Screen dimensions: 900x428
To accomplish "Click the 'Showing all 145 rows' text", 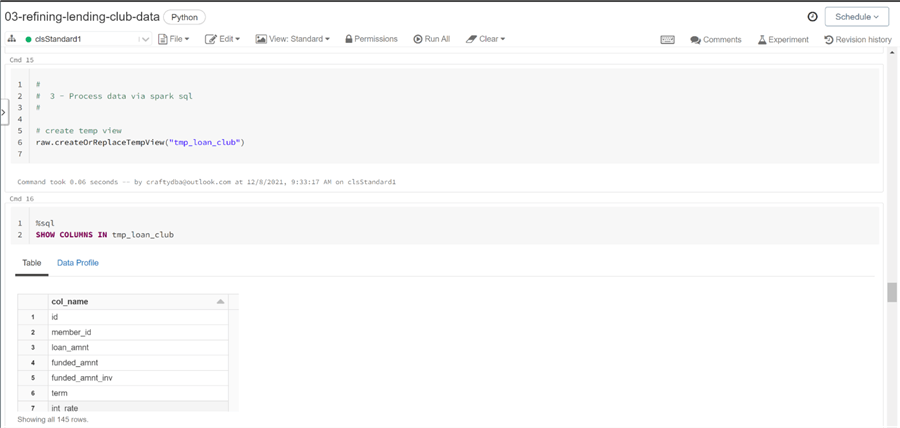I will coord(53,419).
